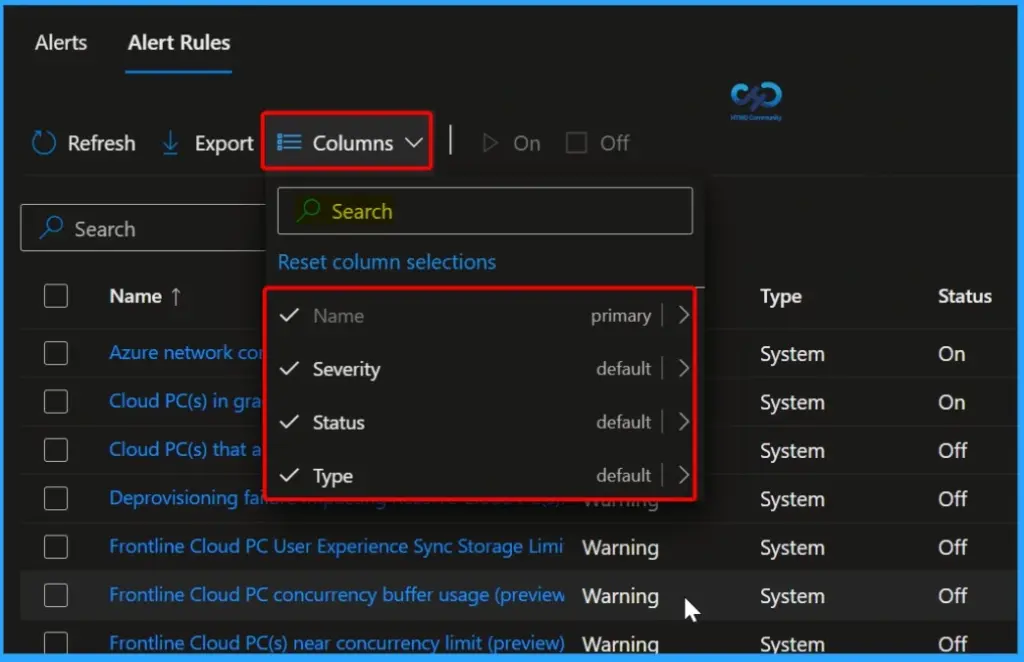
Task: Click the Off toolbar label
Action: click(x=615, y=143)
